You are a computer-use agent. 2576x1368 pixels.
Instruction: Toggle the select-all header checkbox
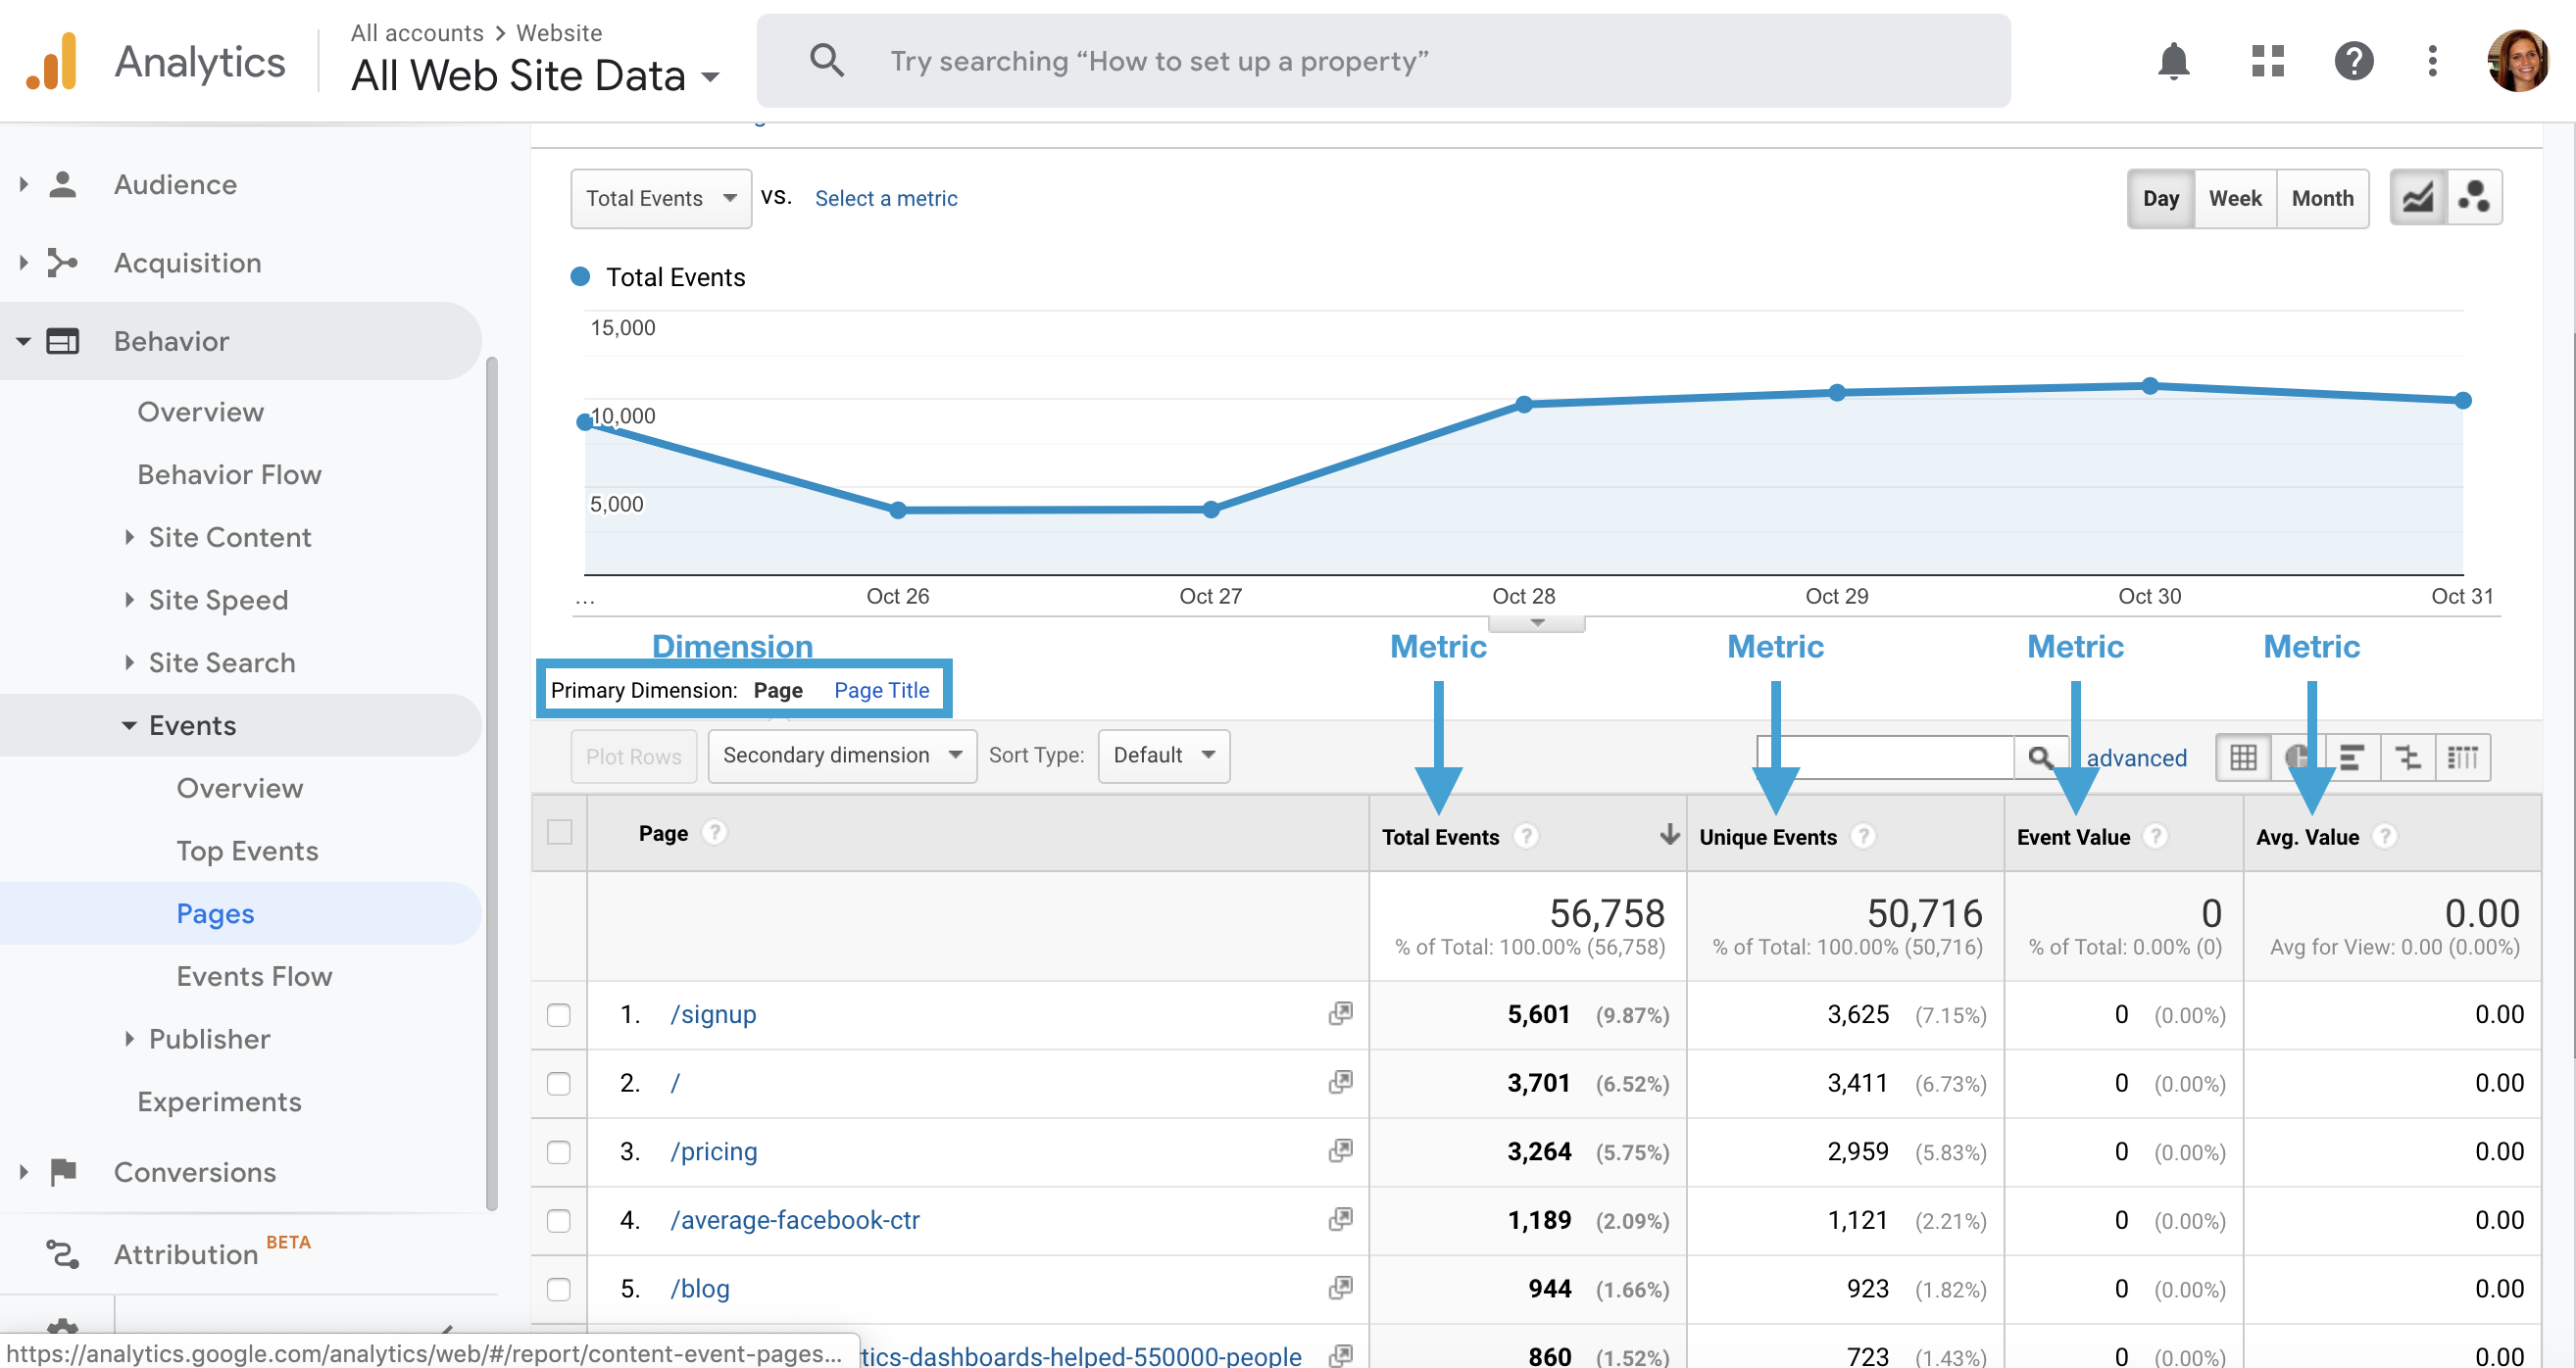pyautogui.click(x=559, y=832)
